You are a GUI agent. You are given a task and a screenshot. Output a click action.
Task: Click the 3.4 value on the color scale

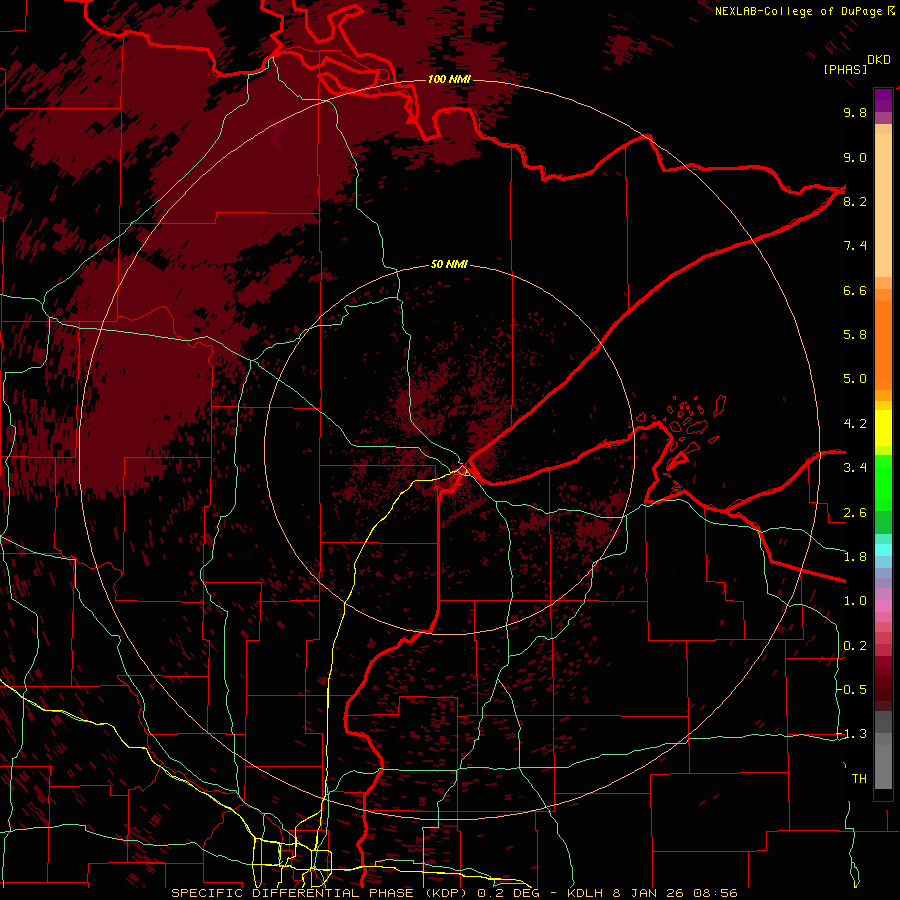[855, 468]
